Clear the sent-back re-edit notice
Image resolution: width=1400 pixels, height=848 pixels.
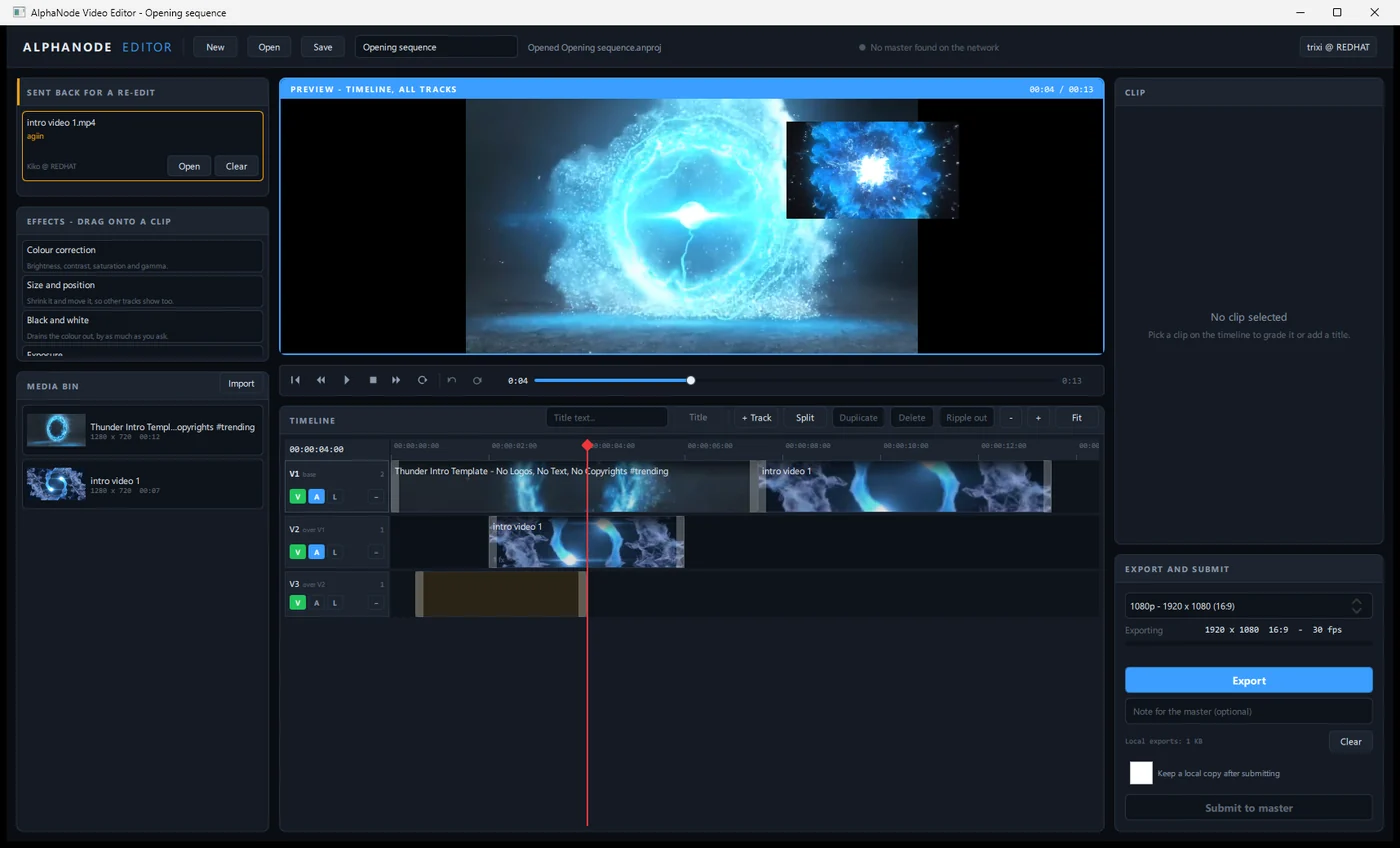[236, 166]
